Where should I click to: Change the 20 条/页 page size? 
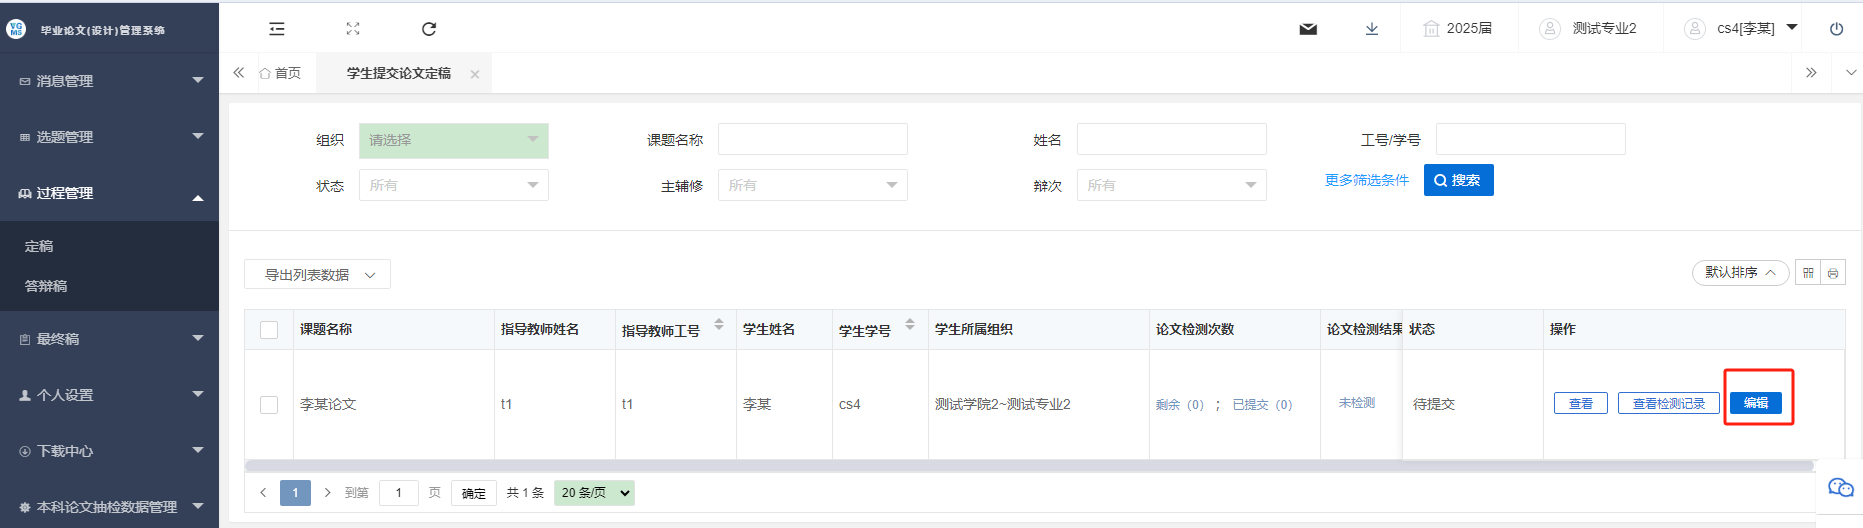(594, 492)
